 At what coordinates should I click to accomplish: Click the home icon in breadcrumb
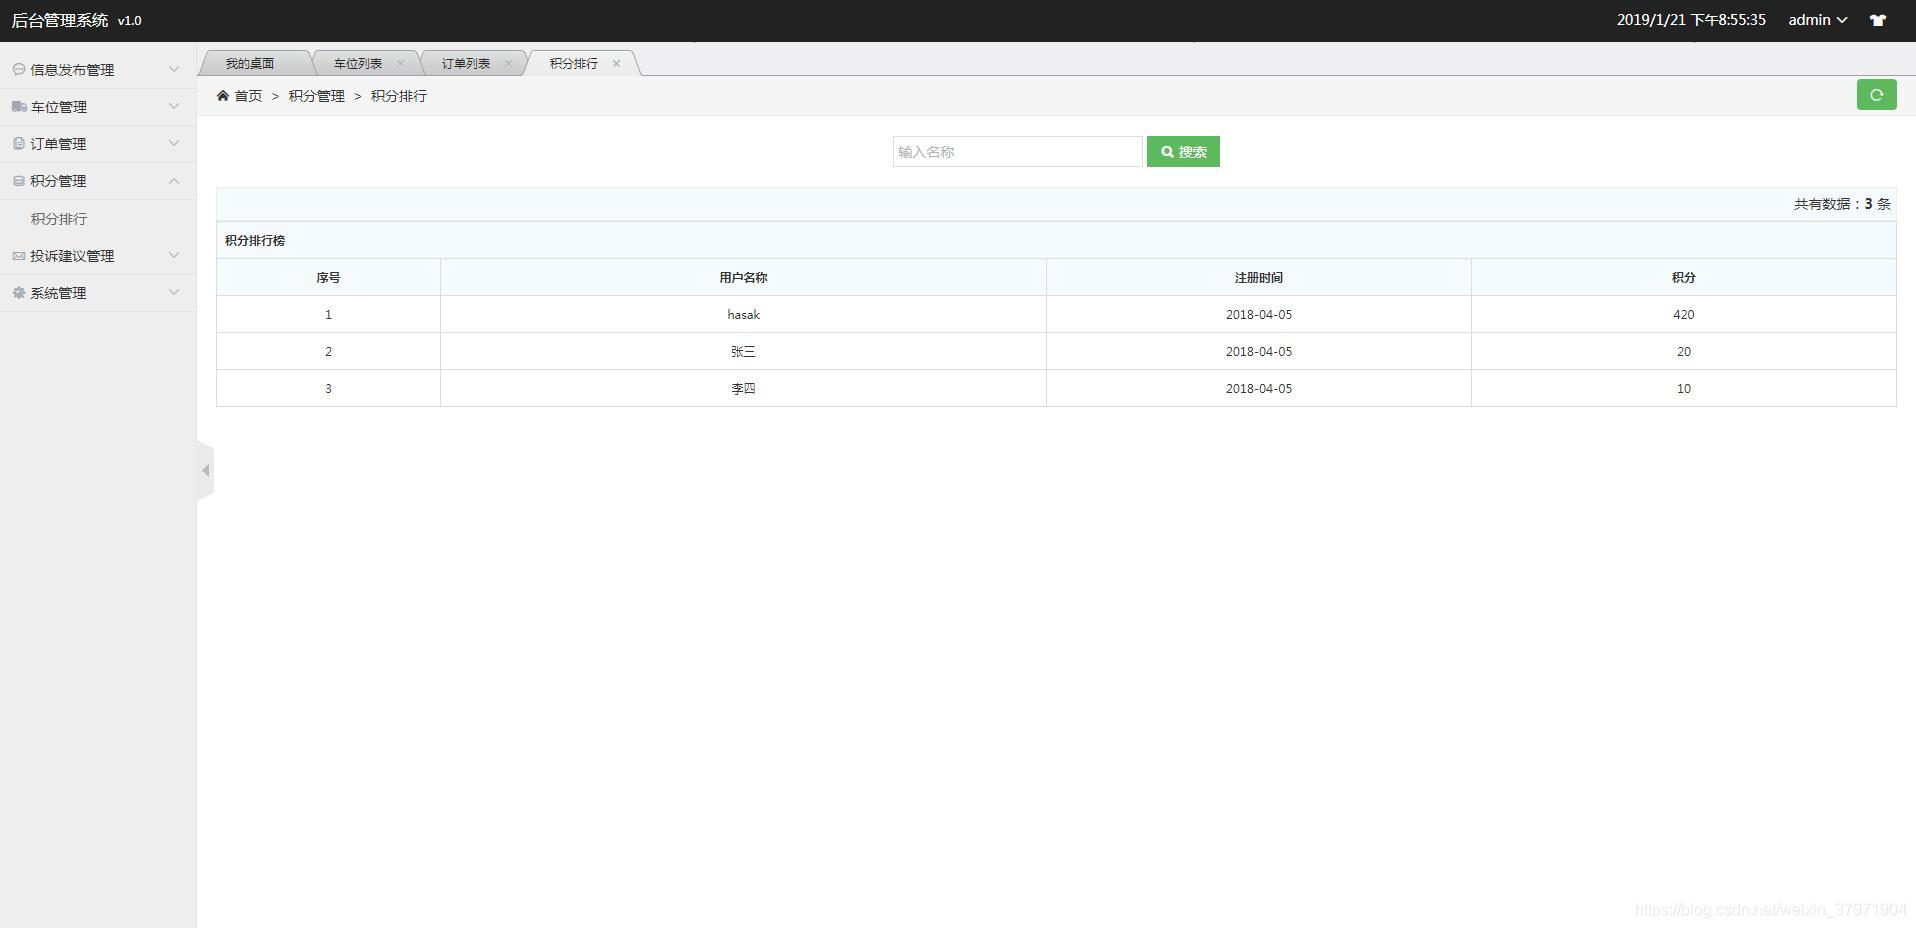(223, 96)
